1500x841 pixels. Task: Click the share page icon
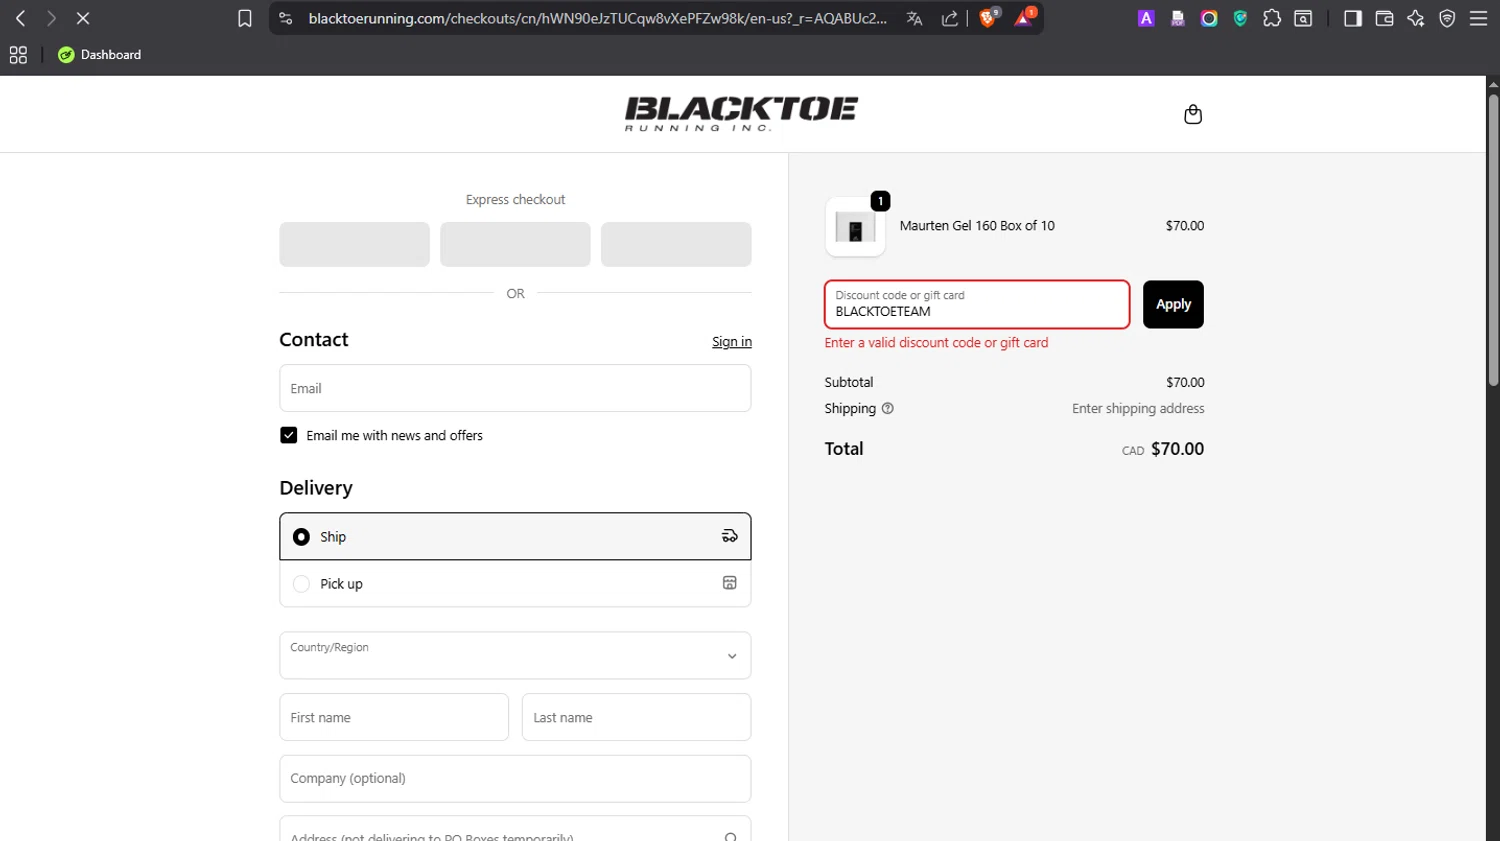(949, 18)
